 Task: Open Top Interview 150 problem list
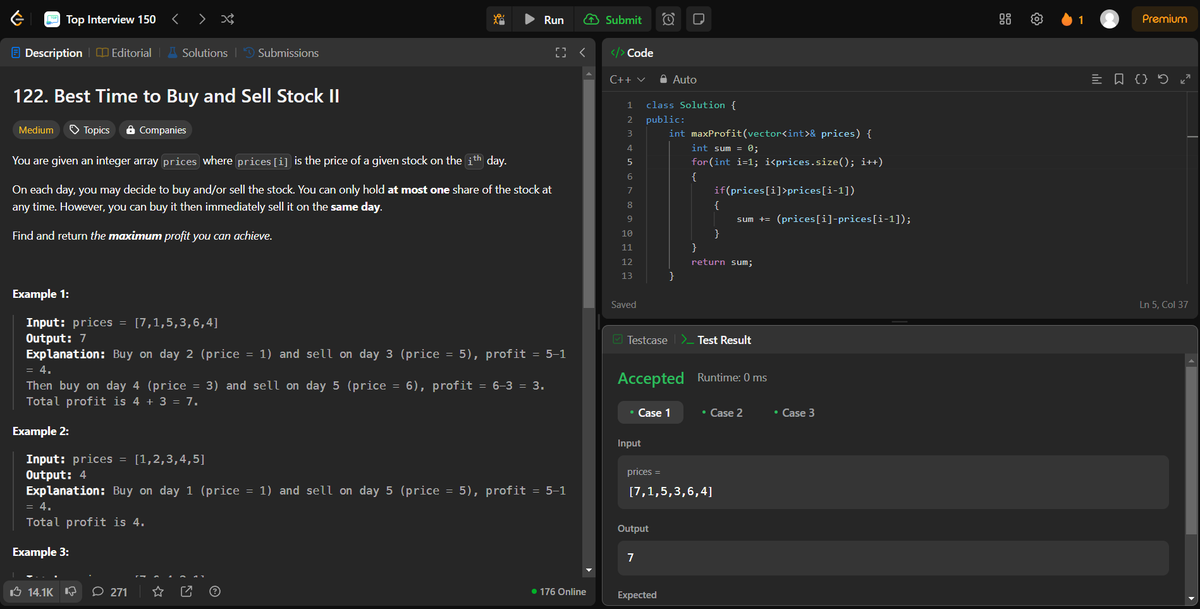point(99,20)
